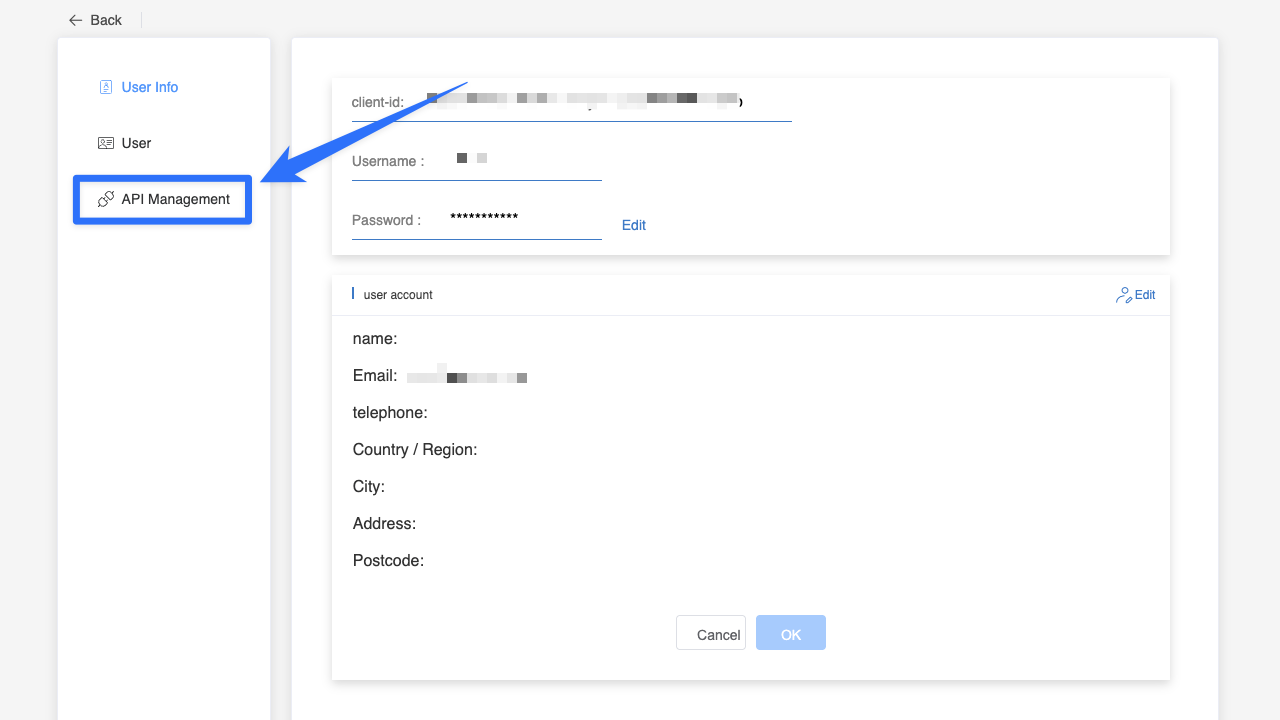Click the user account section title

[x=398, y=295]
